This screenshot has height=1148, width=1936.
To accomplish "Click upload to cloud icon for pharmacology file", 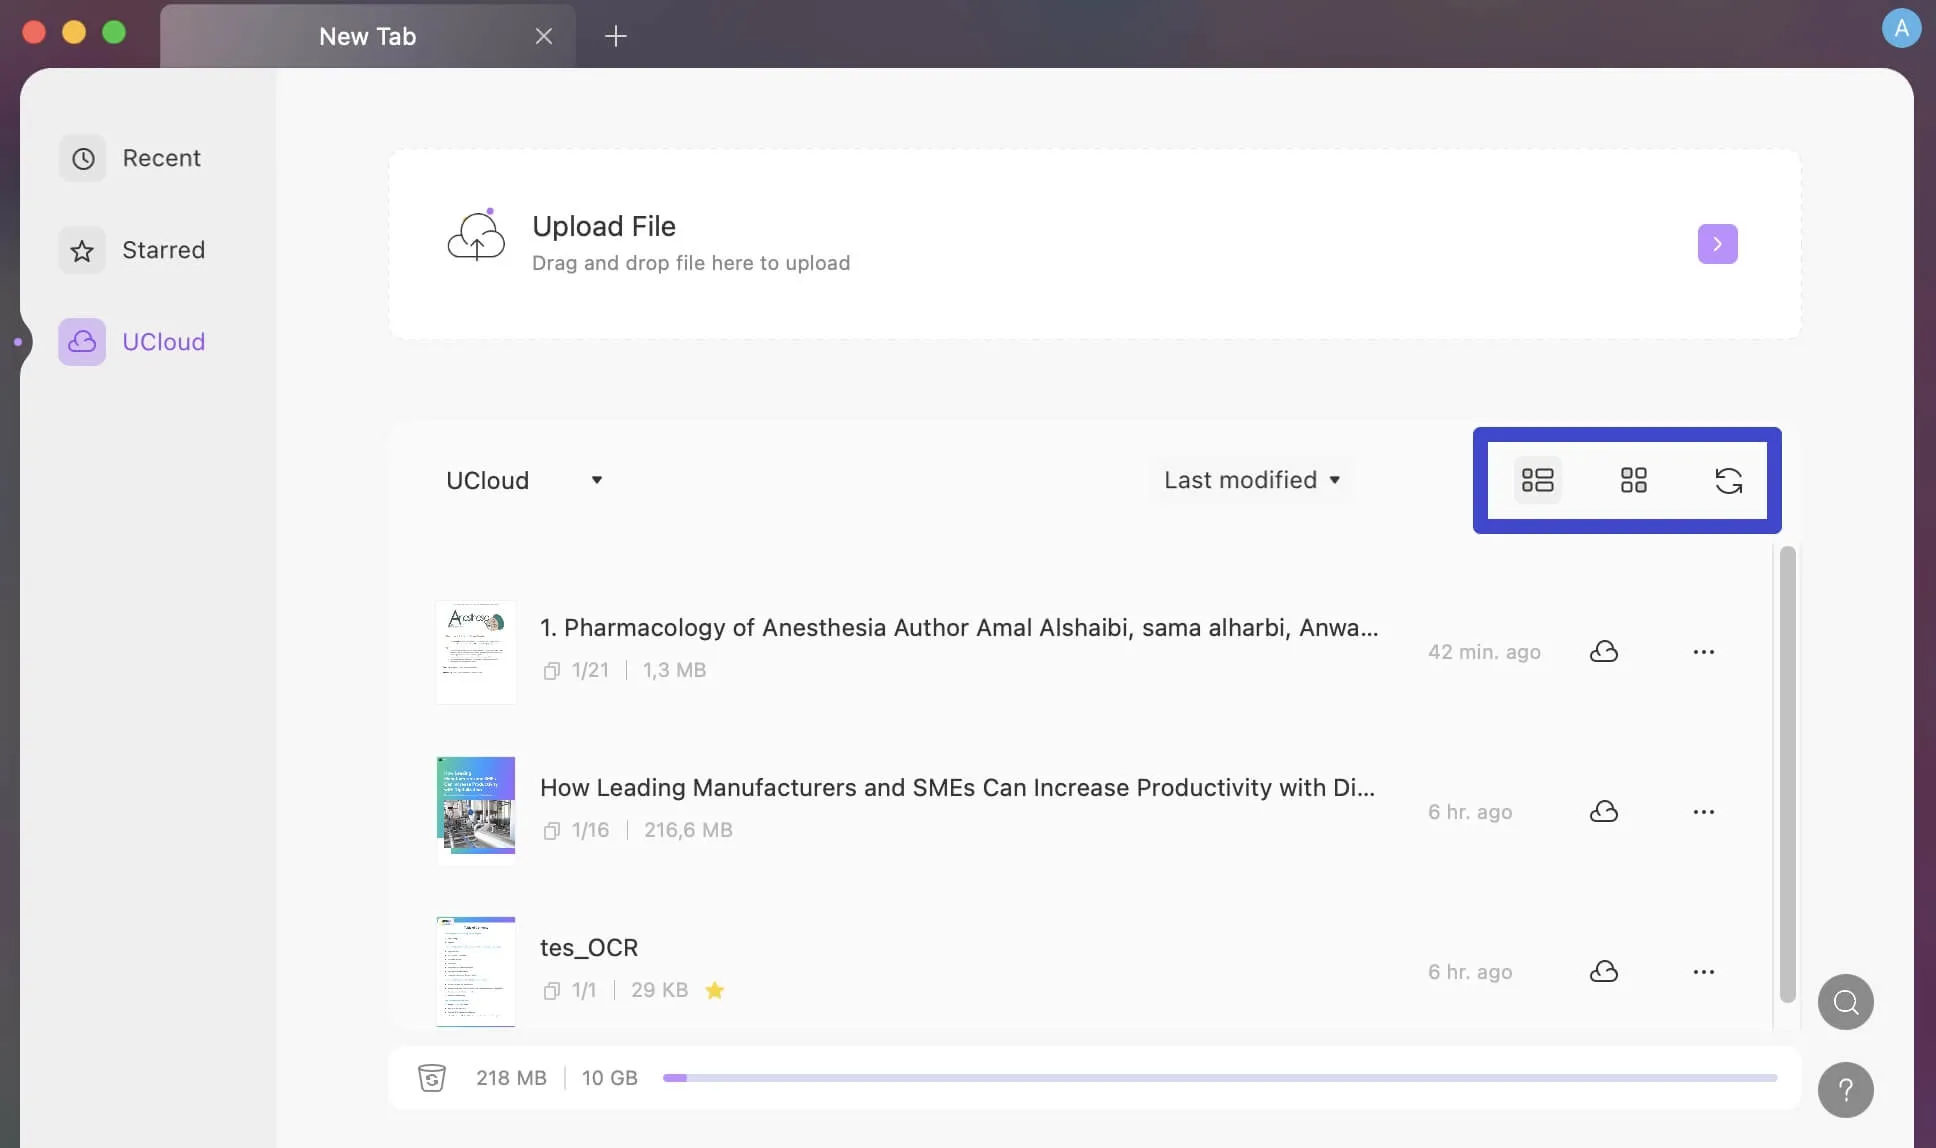I will click(x=1604, y=649).
